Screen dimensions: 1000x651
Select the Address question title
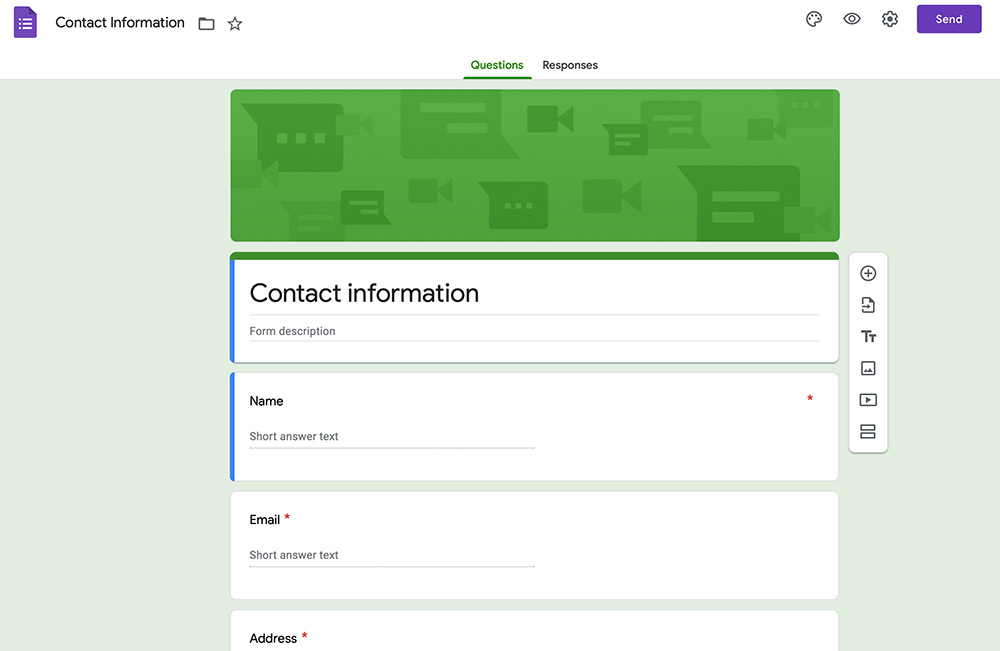[273, 638]
